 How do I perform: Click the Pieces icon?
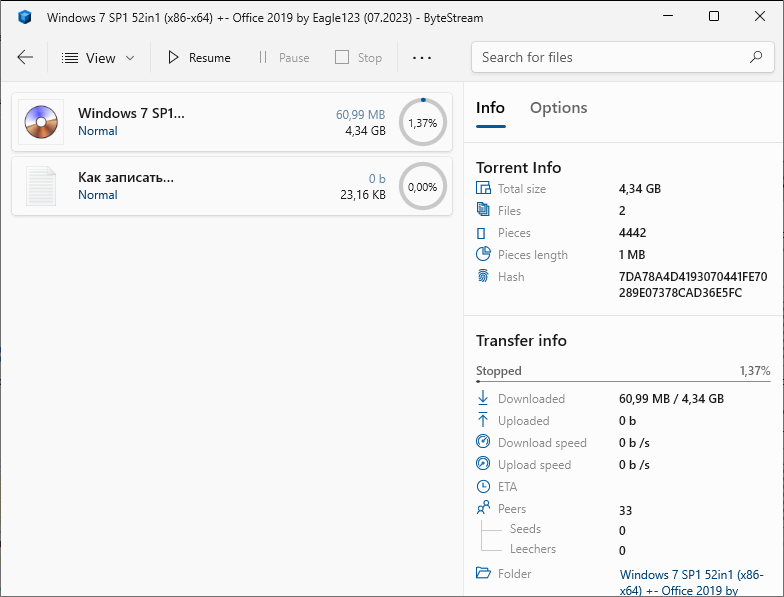[481, 233]
